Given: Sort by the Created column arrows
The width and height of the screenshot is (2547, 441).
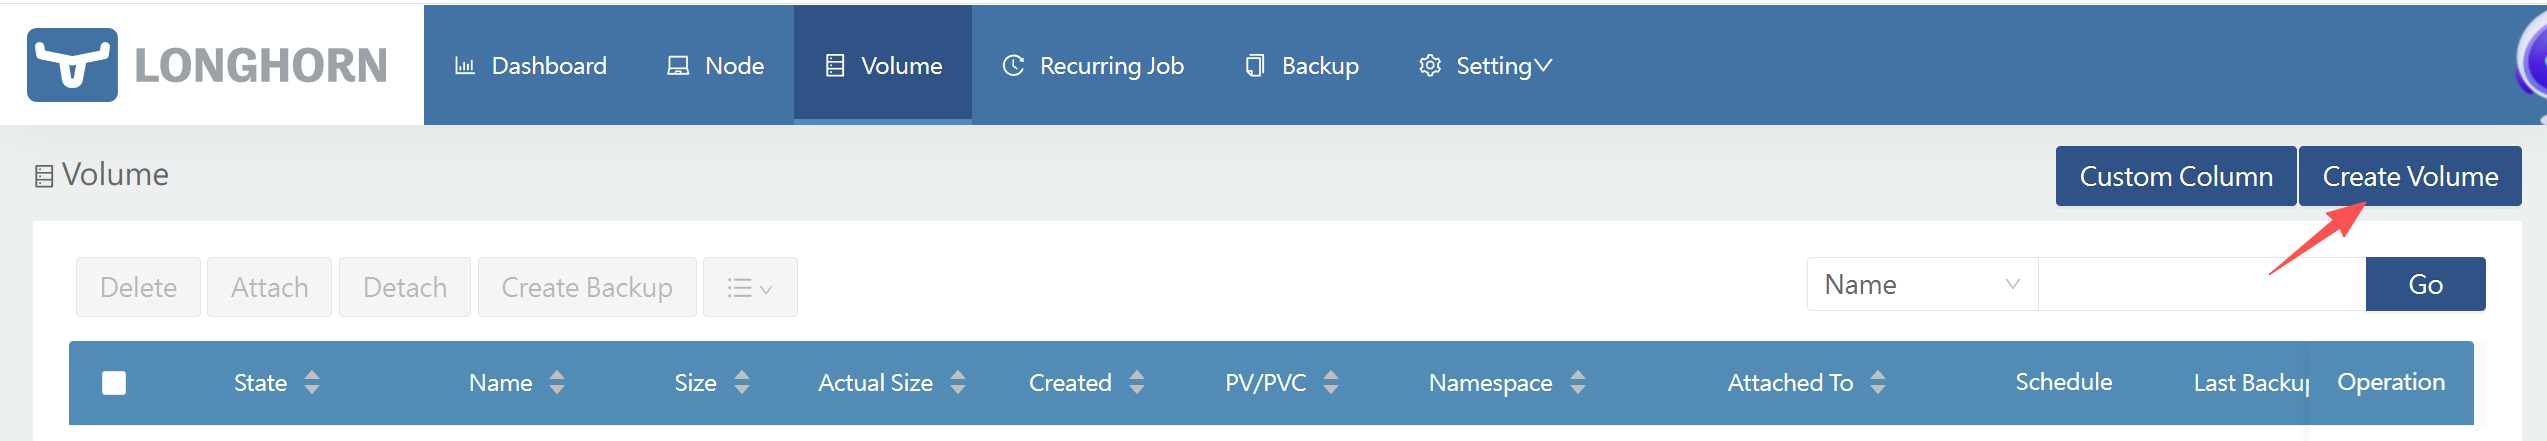Looking at the screenshot, I should pyautogui.click(x=1137, y=382).
